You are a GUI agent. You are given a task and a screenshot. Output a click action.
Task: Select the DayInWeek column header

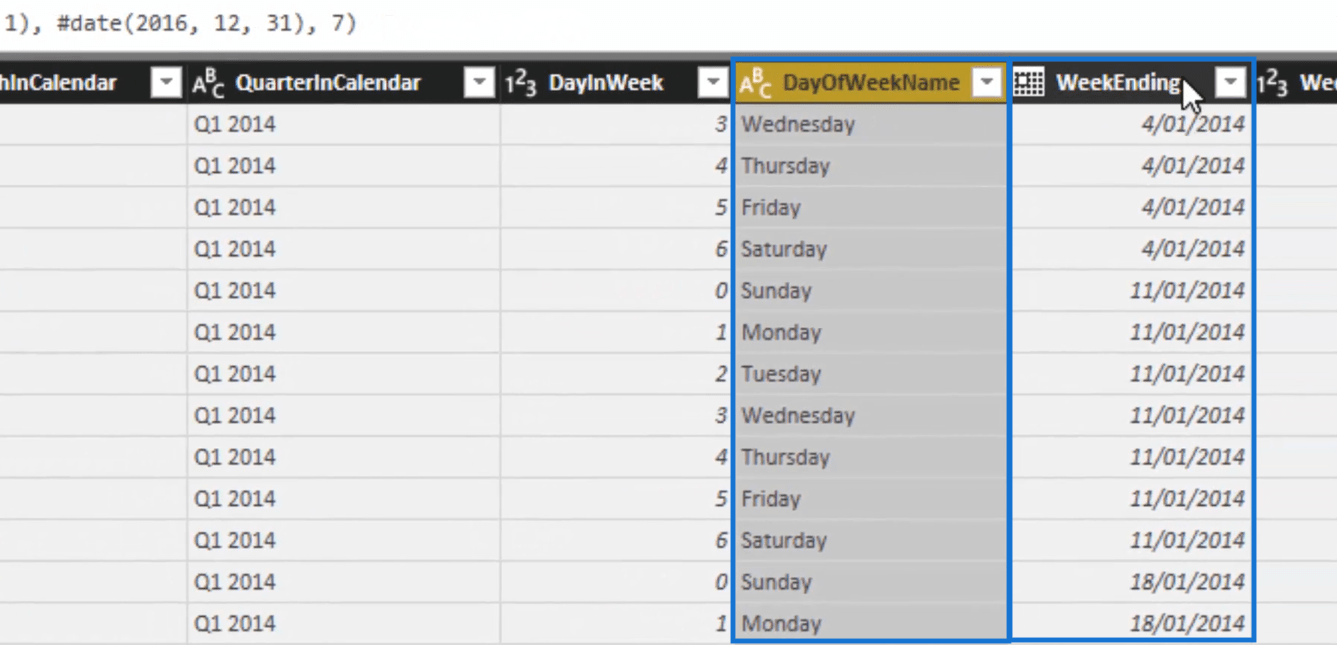[x=616, y=83]
